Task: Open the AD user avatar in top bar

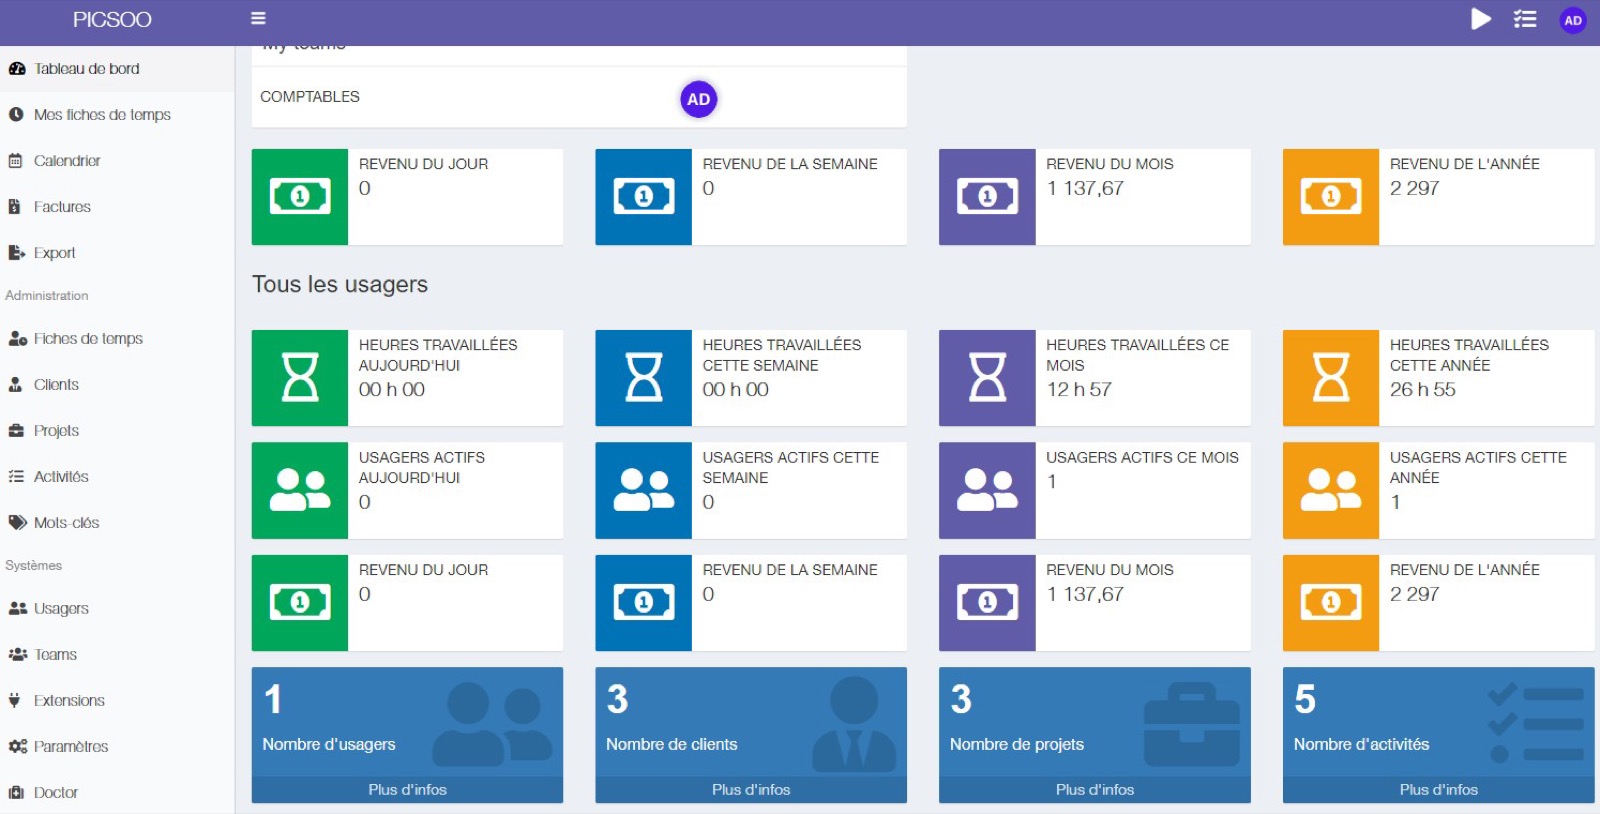Action: 1573,20
